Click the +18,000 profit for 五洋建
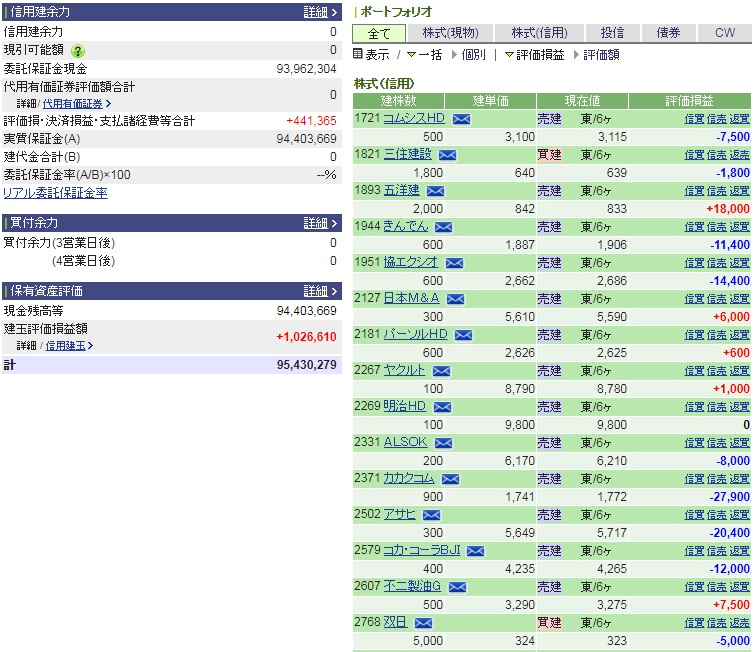This screenshot has width=754, height=652. (x=728, y=209)
